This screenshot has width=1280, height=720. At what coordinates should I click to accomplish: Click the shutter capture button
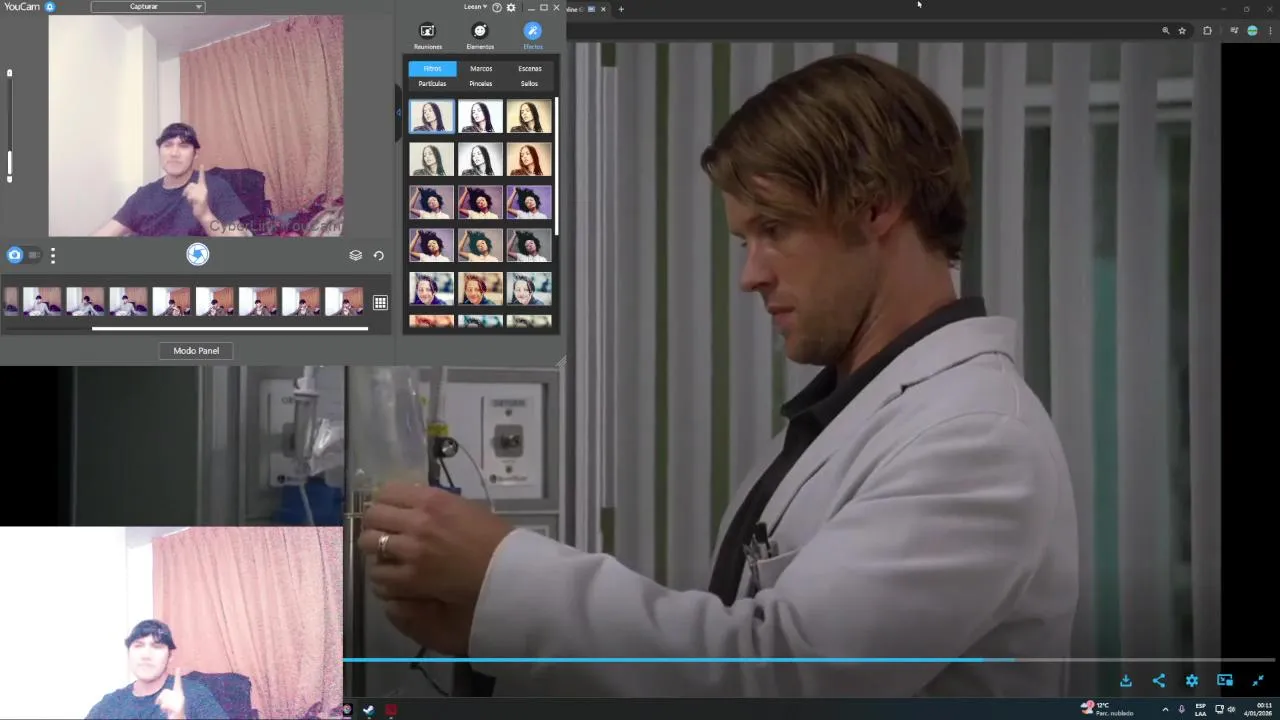pos(197,255)
